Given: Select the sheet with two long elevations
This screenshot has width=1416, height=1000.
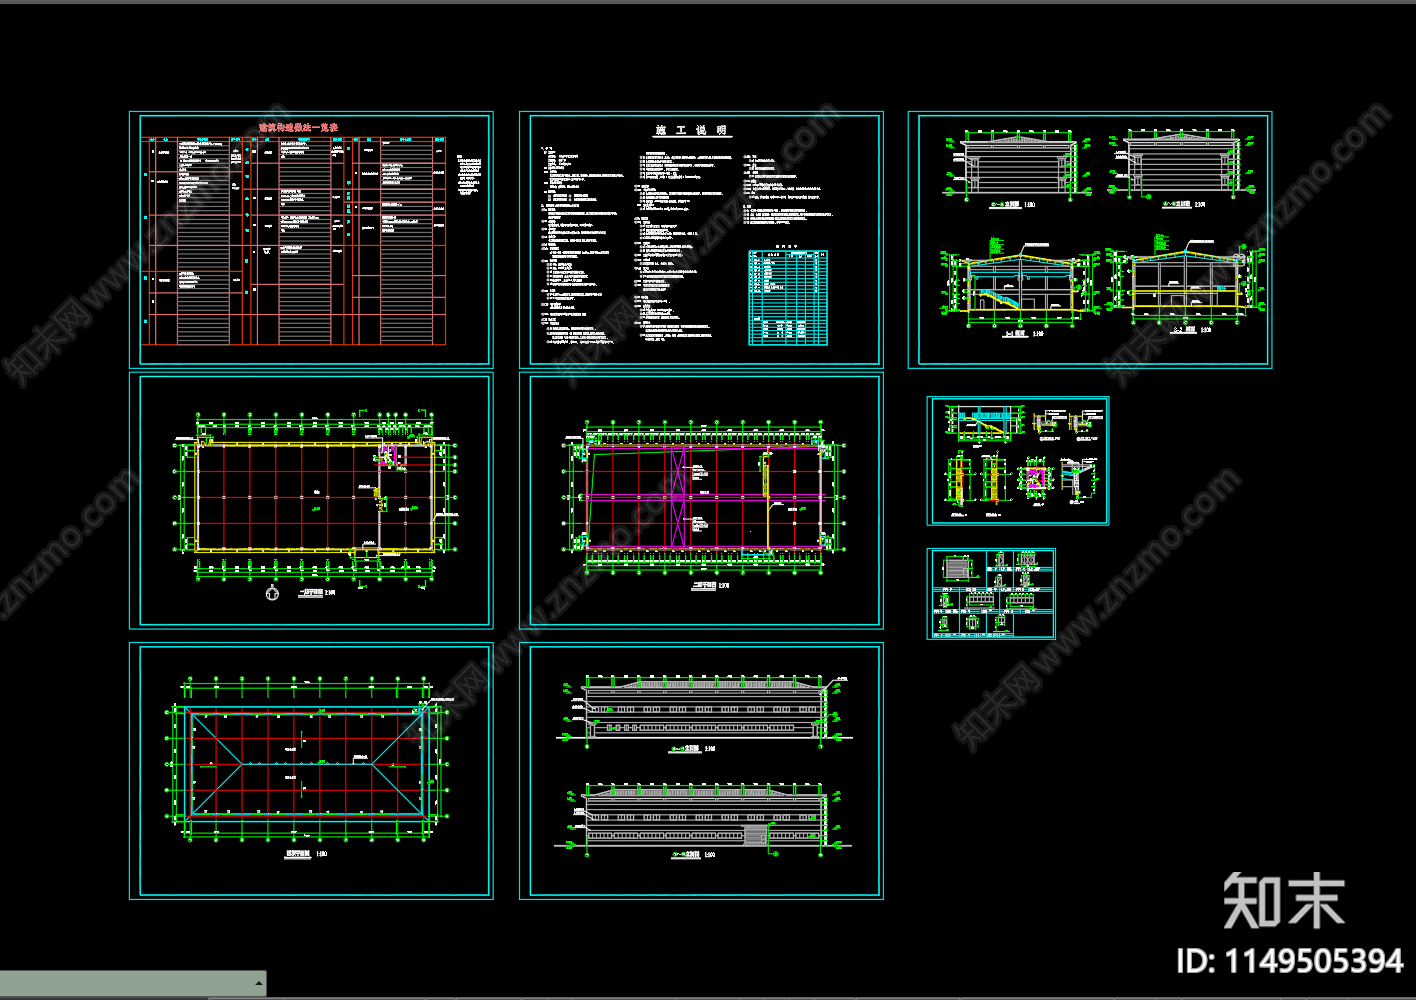Looking at the screenshot, I should (x=701, y=771).
